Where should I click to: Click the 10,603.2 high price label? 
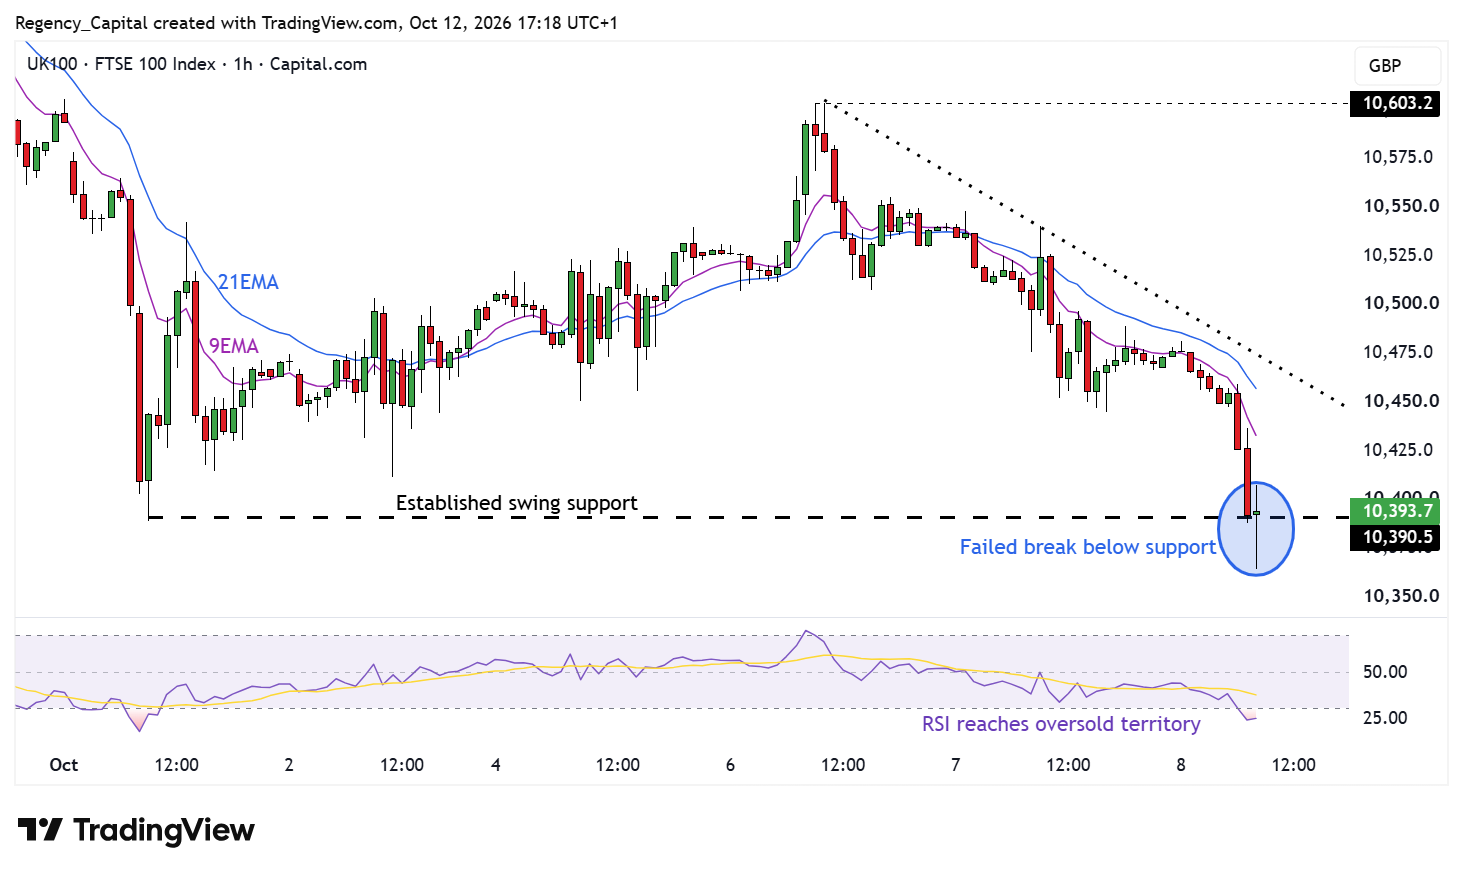point(1395,103)
